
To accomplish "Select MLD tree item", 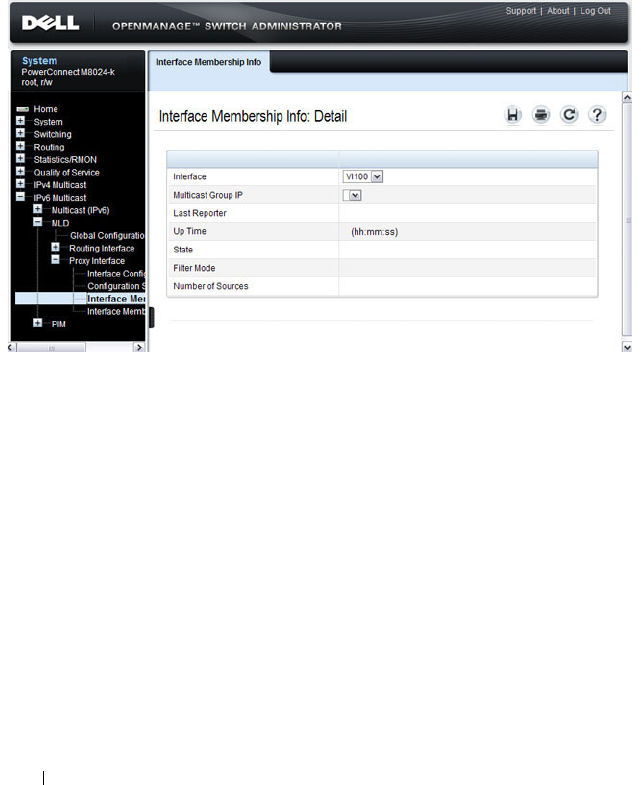I will 60,223.
